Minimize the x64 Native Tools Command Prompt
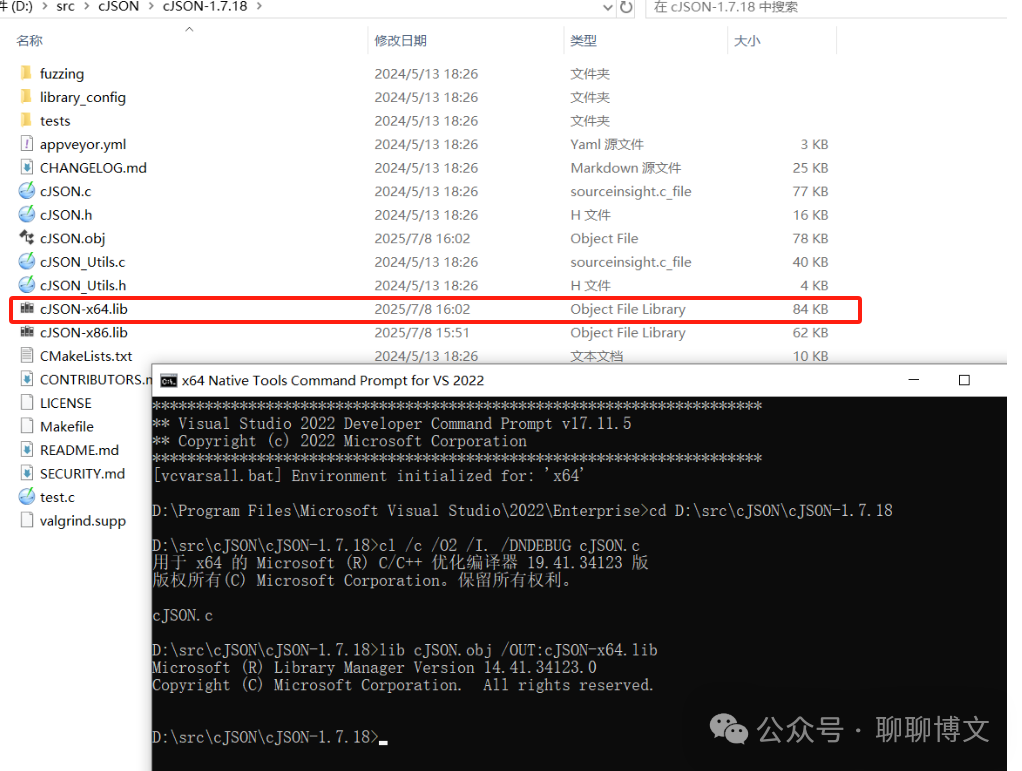Viewport: 1022px width, 771px height. point(914,379)
